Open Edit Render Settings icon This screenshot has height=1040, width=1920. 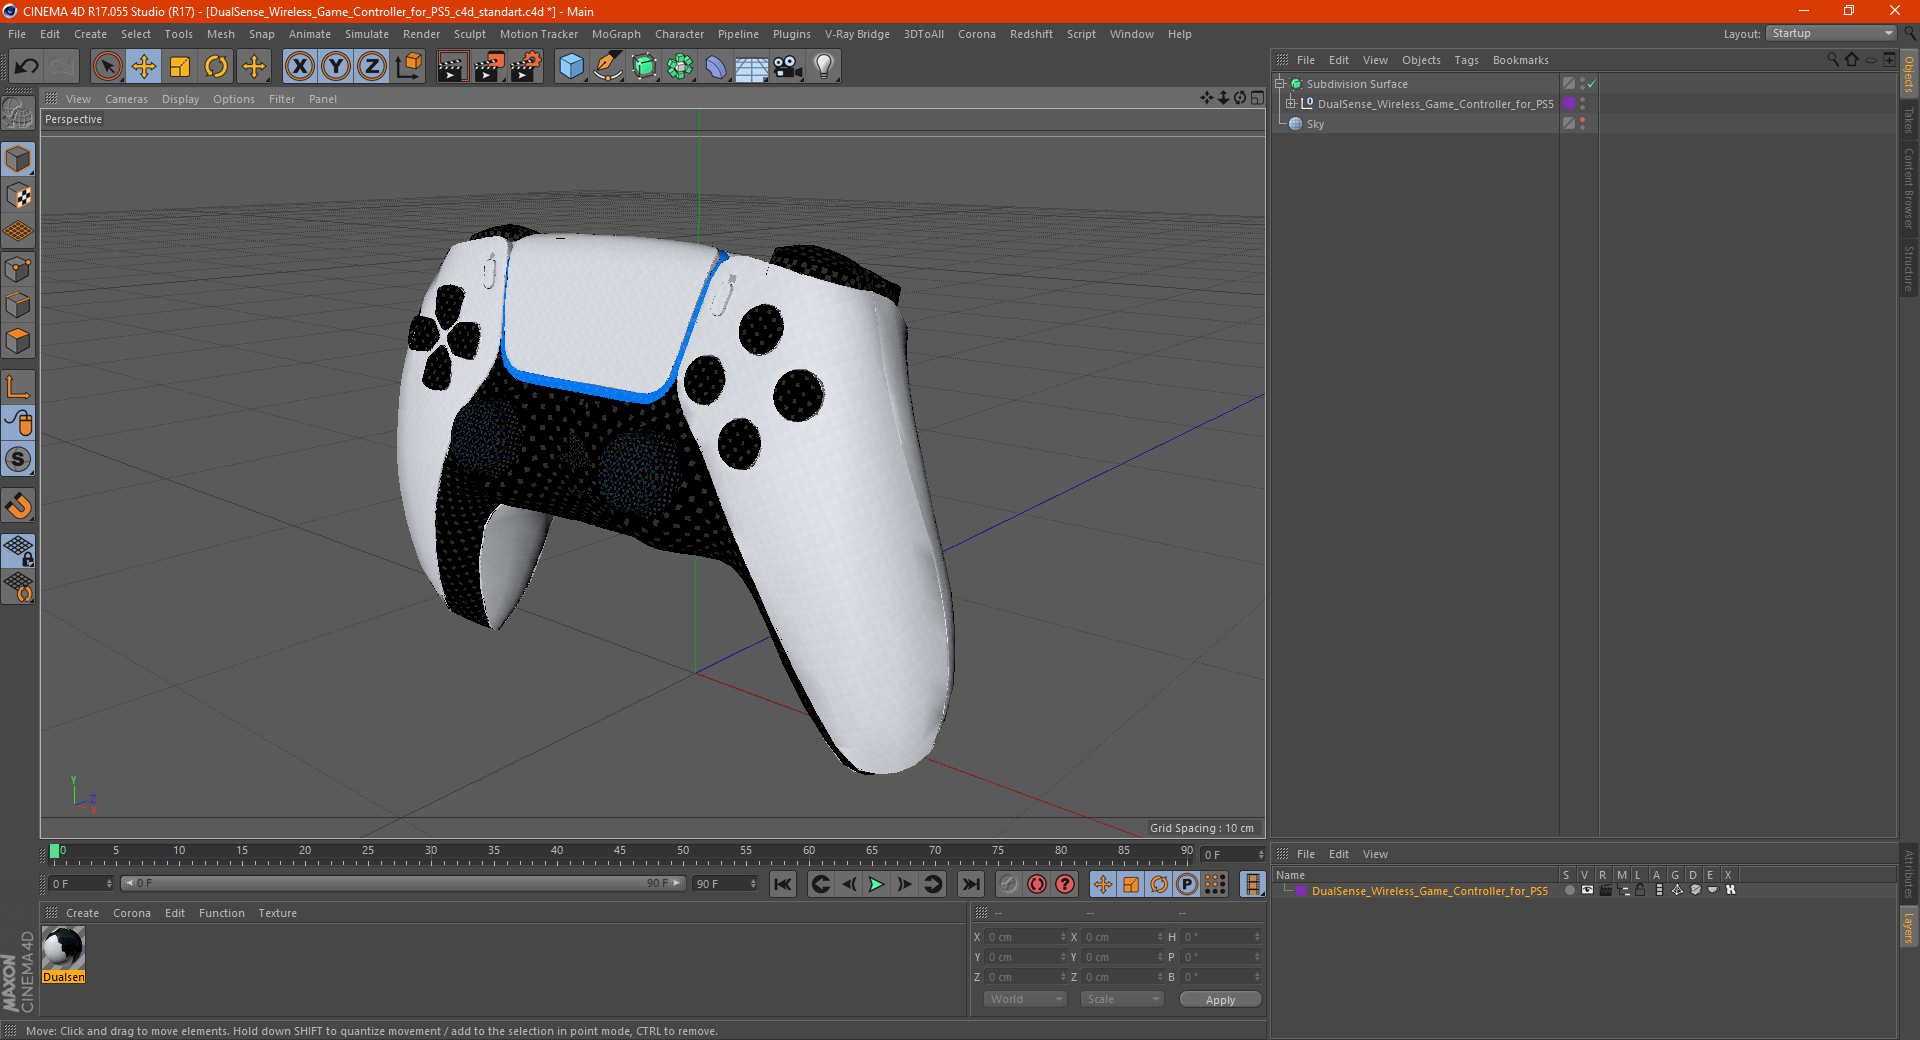[526, 67]
